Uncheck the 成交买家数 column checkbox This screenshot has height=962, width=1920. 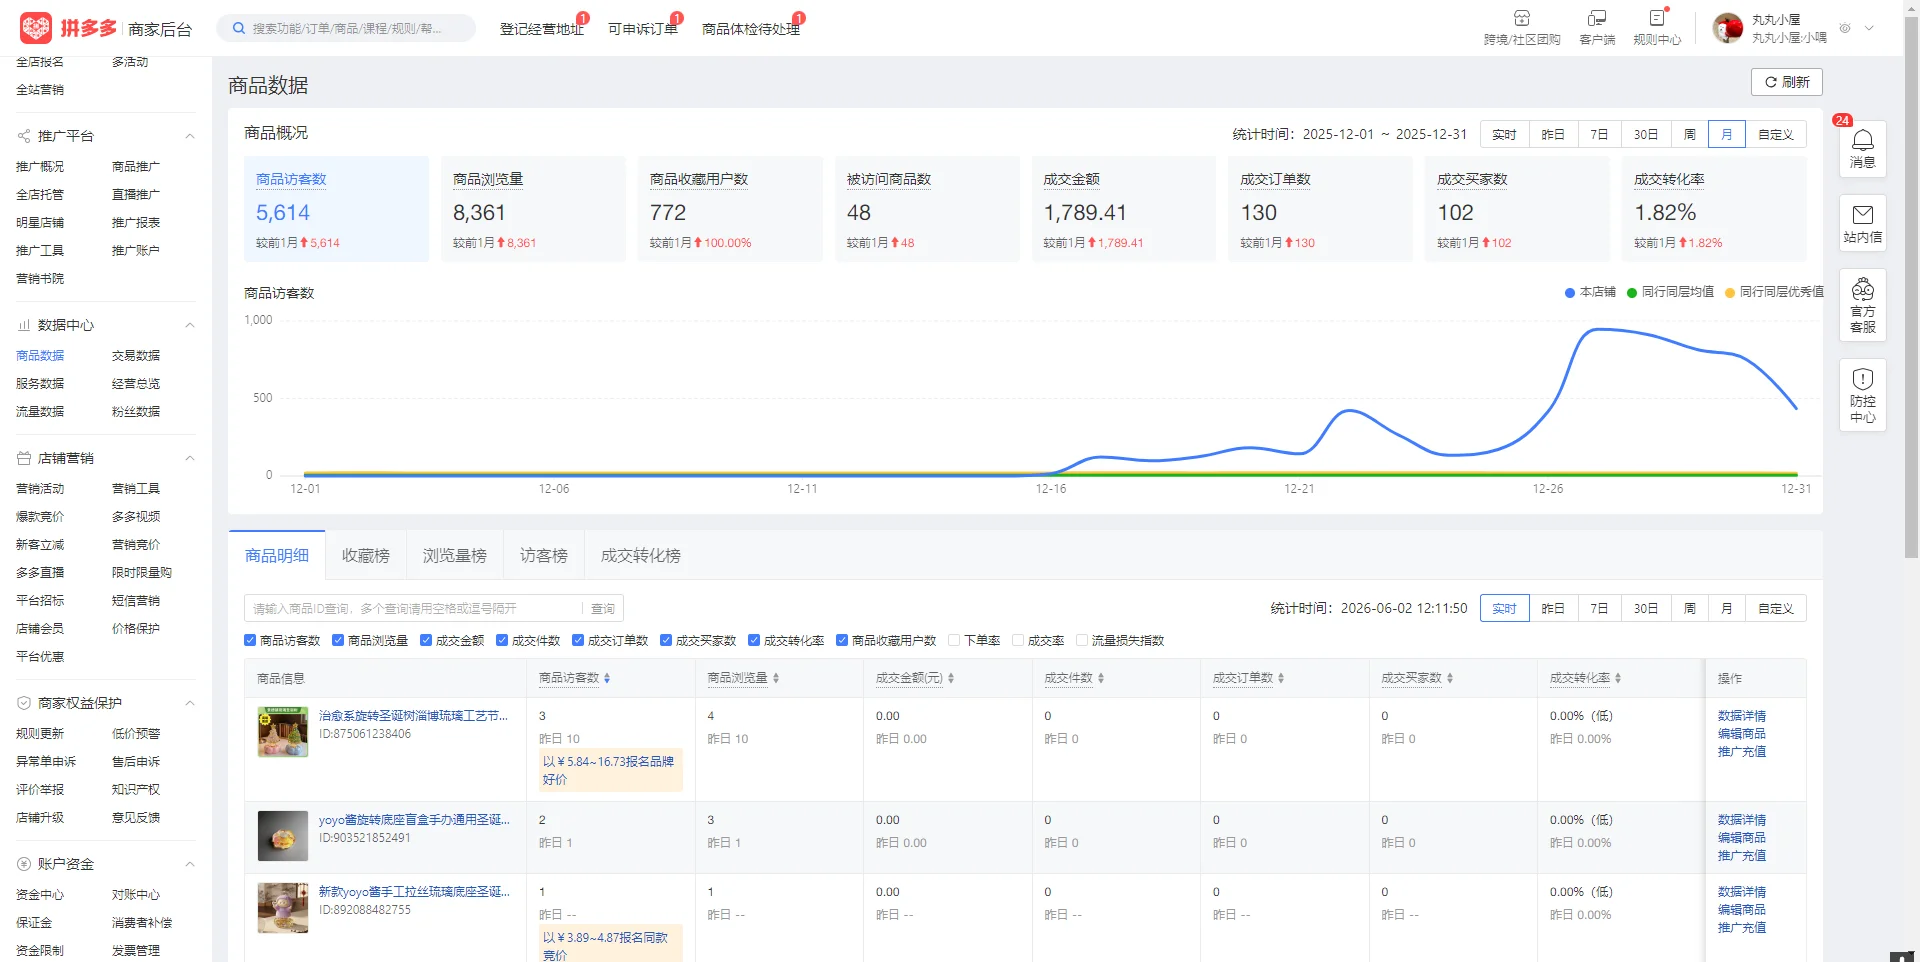(666, 640)
